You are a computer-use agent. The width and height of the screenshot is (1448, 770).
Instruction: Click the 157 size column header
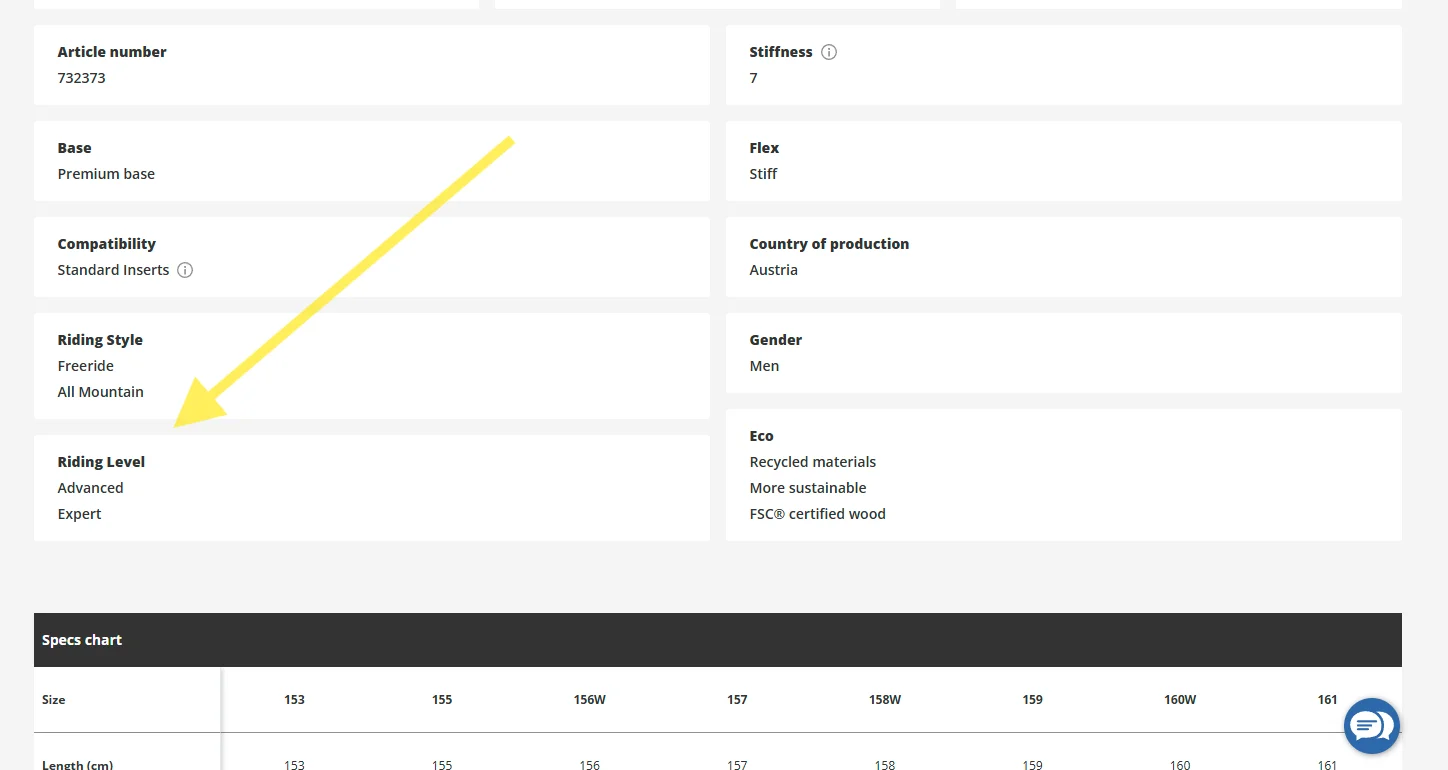737,700
